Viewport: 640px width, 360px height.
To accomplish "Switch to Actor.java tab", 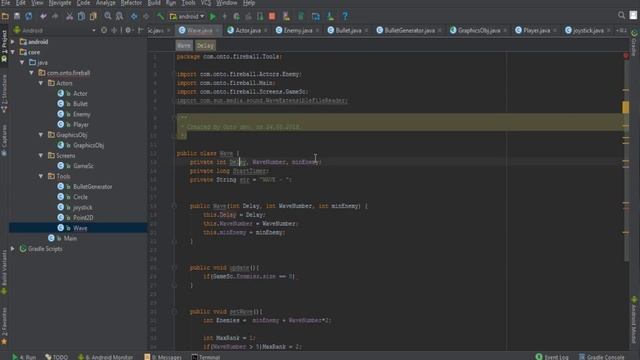I will pyautogui.click(x=248, y=31).
